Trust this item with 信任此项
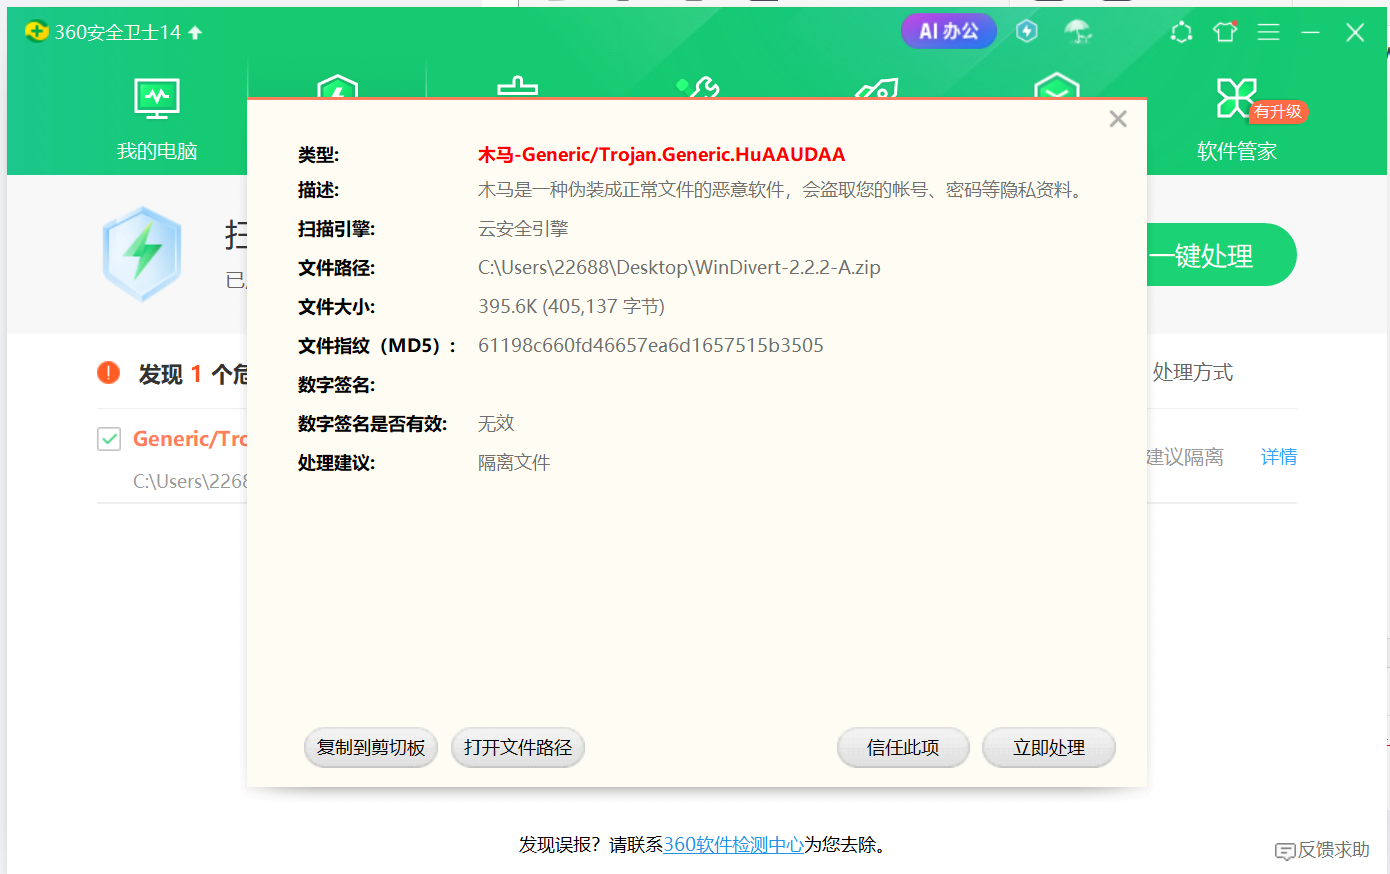This screenshot has height=874, width=1390. click(903, 748)
